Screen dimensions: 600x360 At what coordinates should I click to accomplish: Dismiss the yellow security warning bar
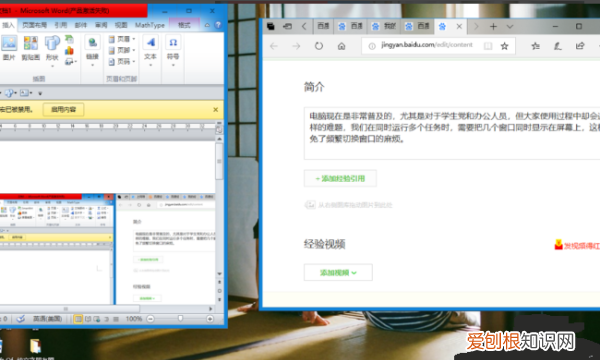click(x=215, y=110)
